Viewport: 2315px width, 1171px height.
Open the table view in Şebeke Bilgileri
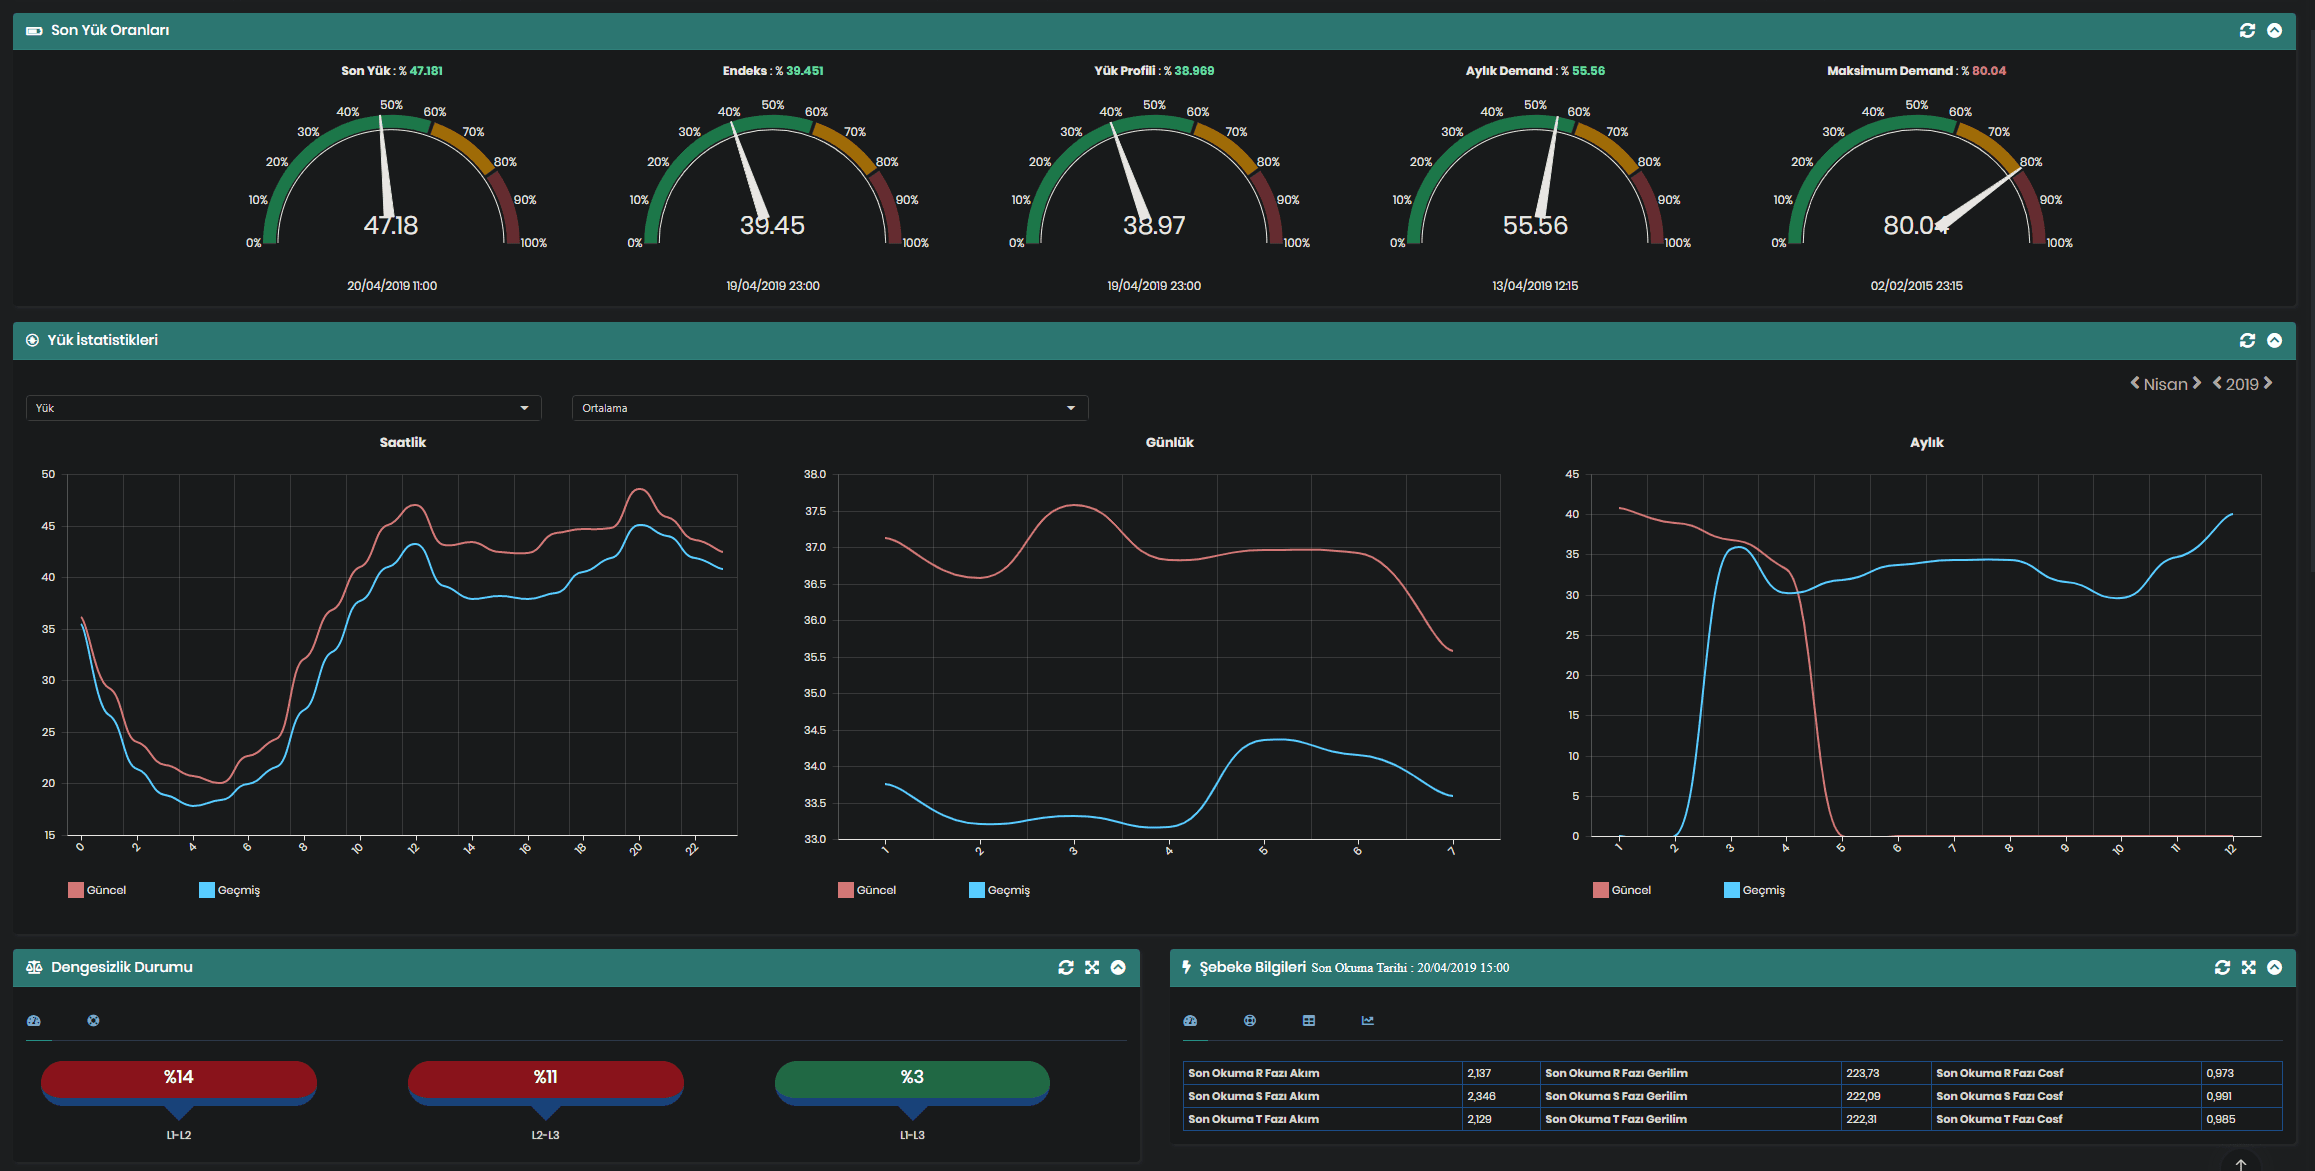1308,1021
